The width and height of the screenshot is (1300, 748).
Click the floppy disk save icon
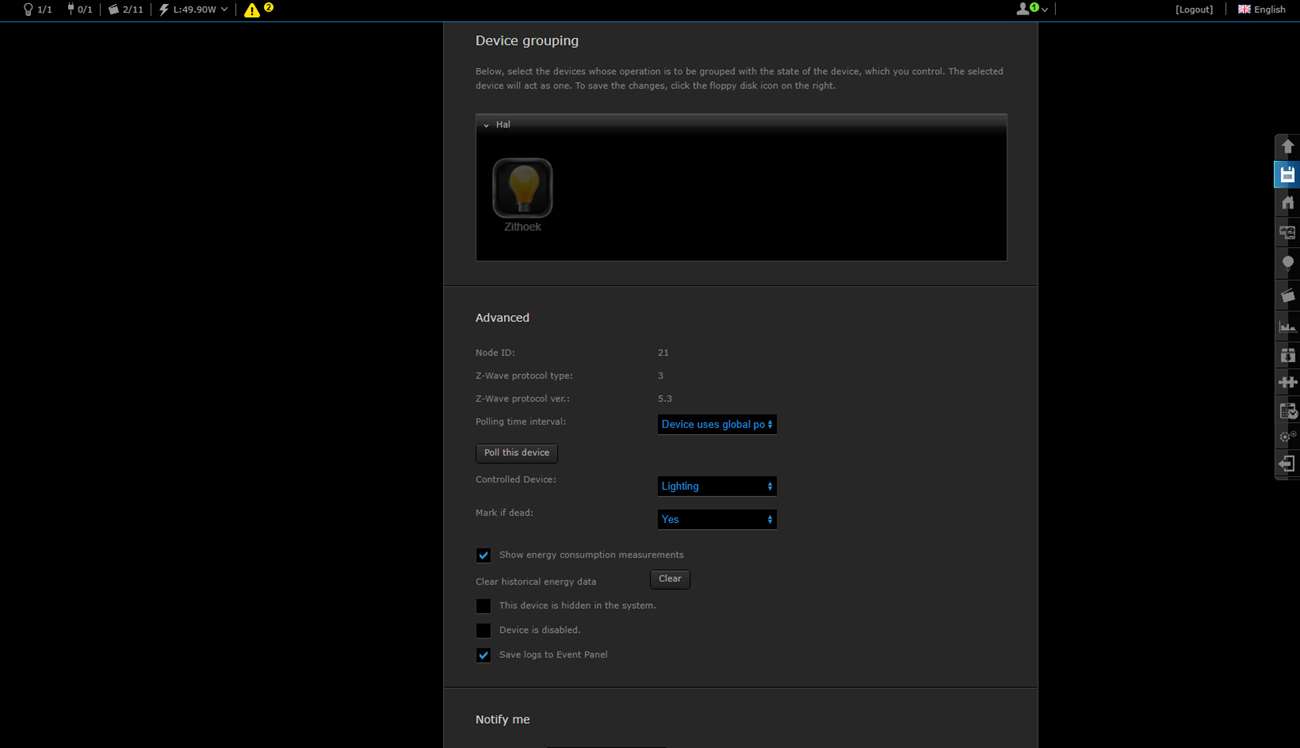[x=1287, y=175]
